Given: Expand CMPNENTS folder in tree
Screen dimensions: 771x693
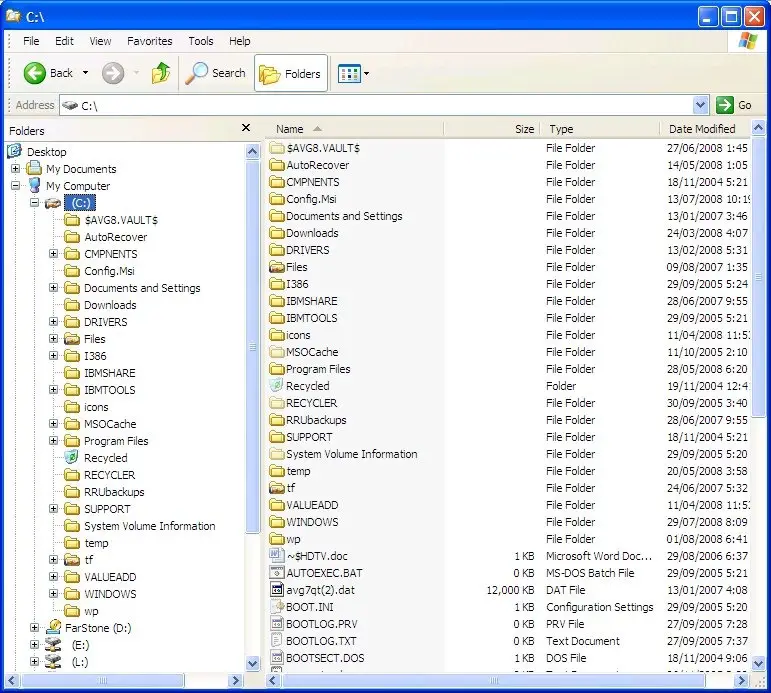Looking at the screenshot, I should [54, 254].
